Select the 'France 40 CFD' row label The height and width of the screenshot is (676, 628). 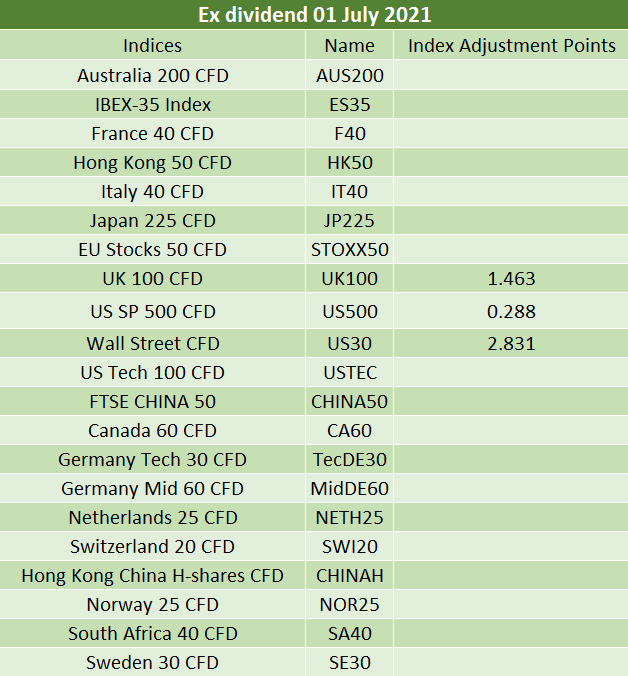coord(153,133)
